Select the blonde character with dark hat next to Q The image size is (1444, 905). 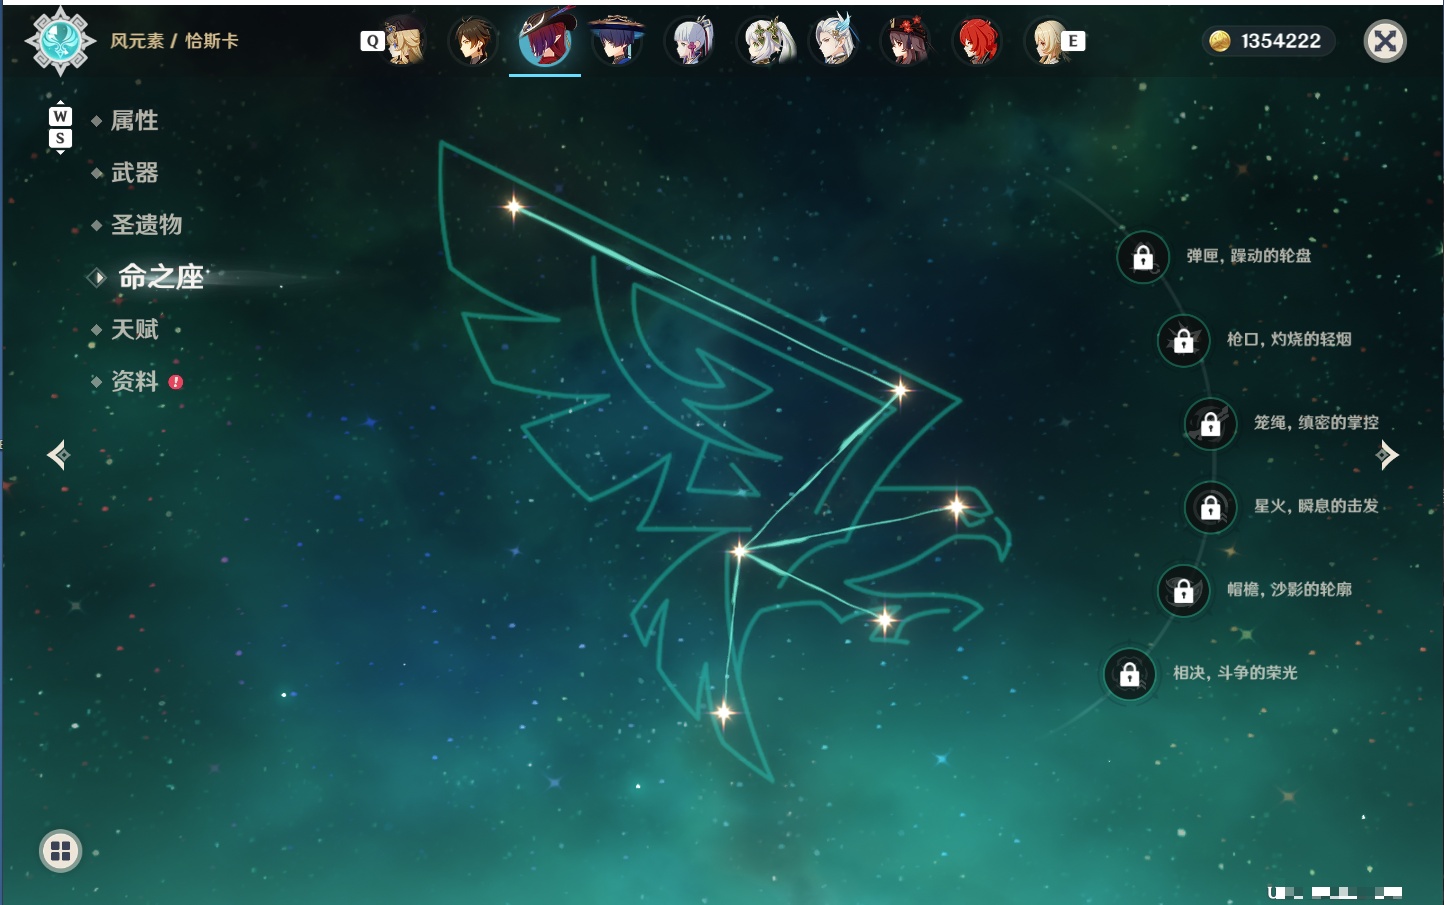[x=405, y=41]
